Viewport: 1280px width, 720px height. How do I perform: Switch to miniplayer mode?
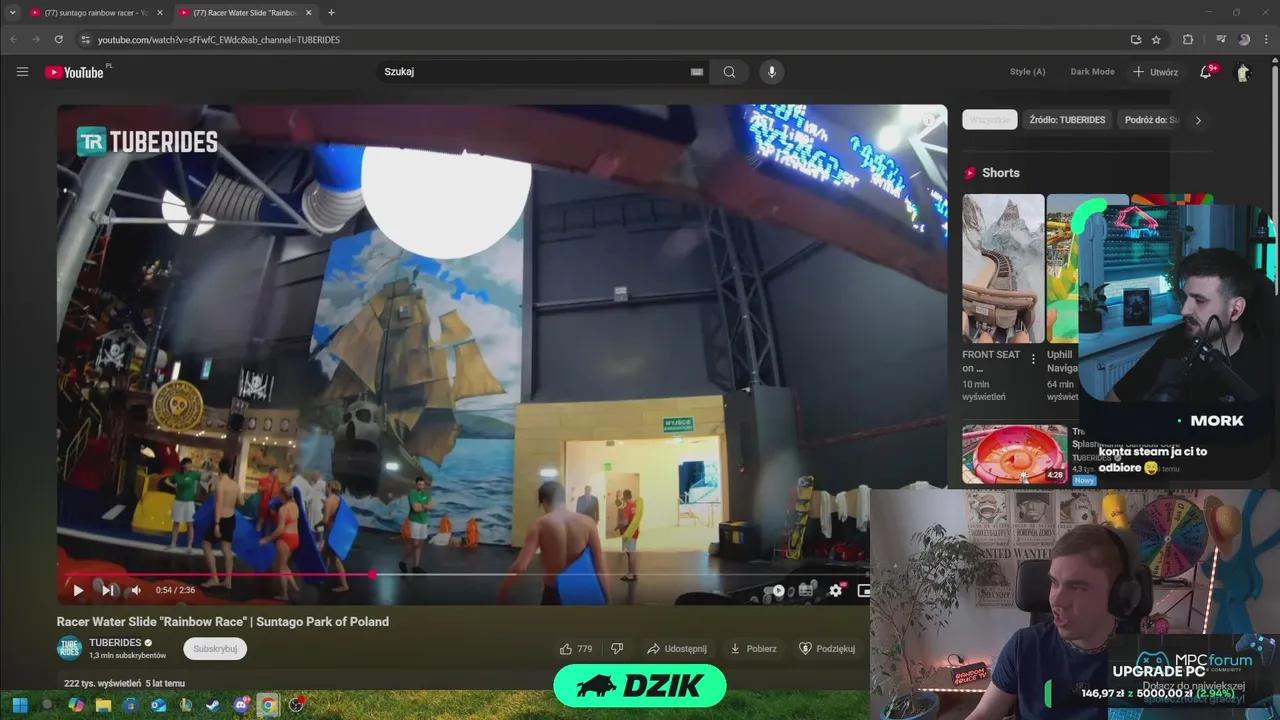(863, 590)
